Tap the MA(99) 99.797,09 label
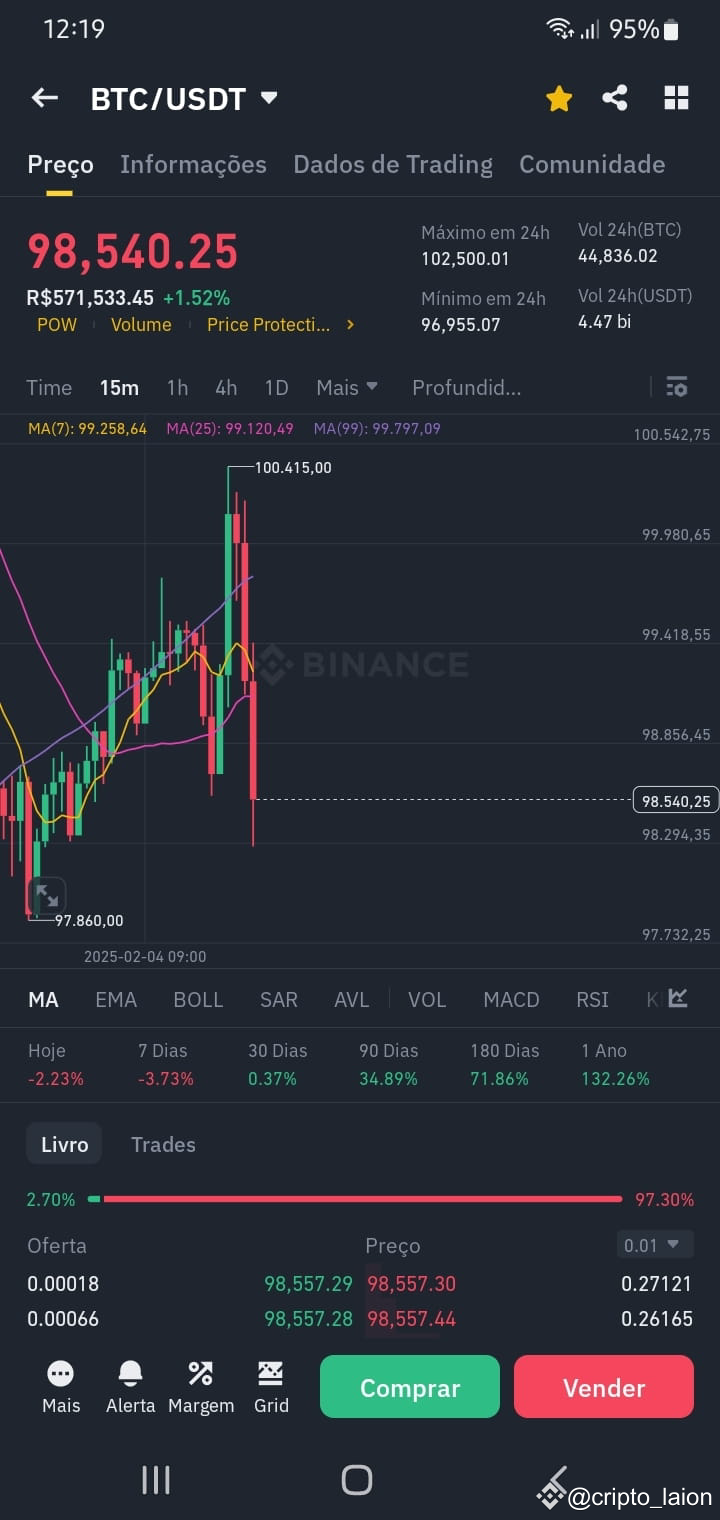720x1520 pixels. [377, 429]
